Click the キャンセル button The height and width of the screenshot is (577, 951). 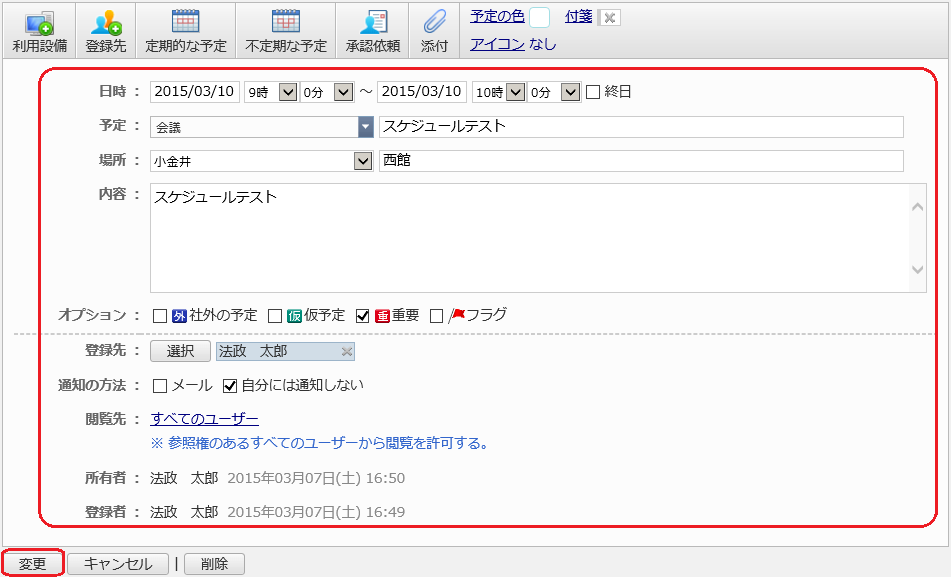[118, 564]
